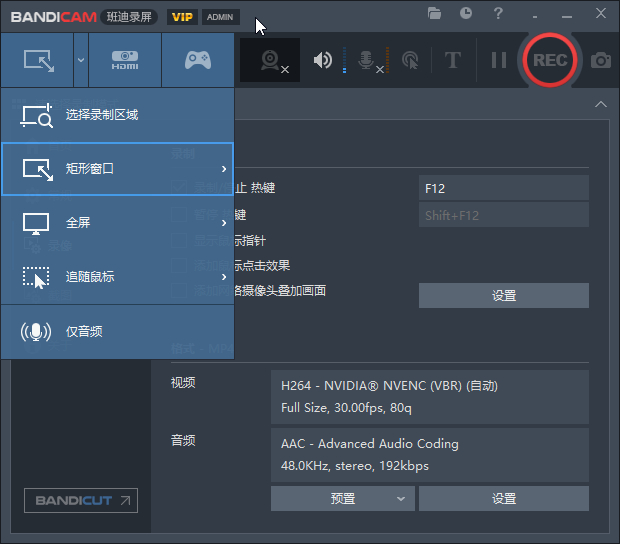Image resolution: width=620 pixels, height=544 pixels.
Task: Expand the 矩形窗口 submenu arrow
Action: [224, 169]
